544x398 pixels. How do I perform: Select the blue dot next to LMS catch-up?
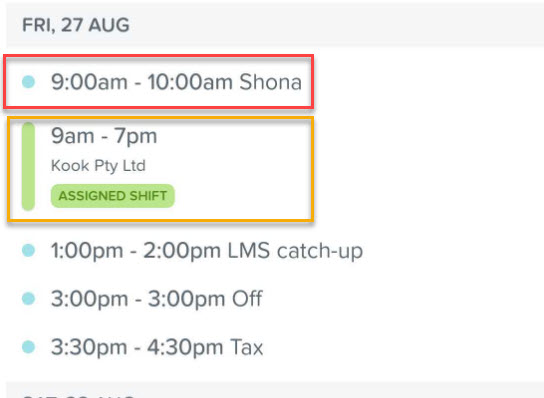[x=28, y=250]
